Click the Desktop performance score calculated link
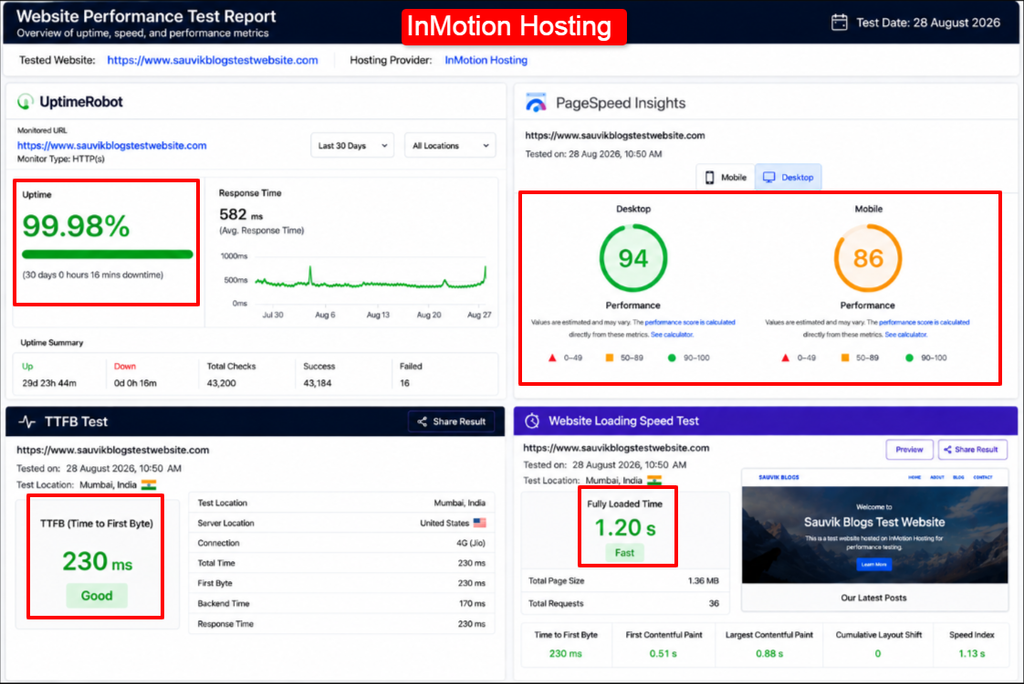This screenshot has width=1024, height=684. (x=690, y=322)
